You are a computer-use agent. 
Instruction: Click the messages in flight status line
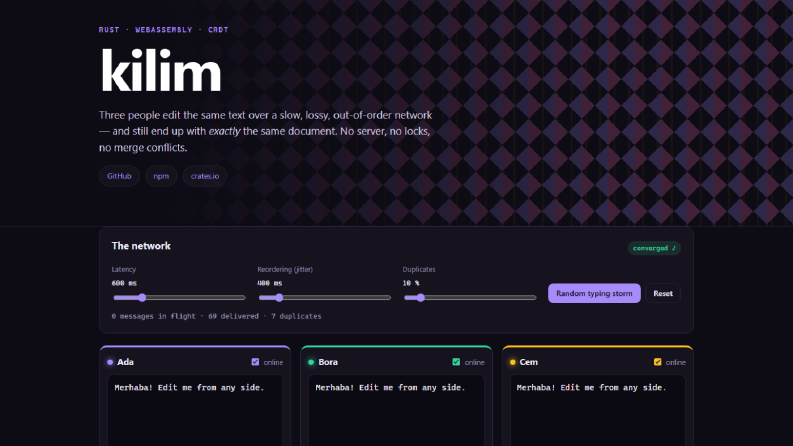coord(216,316)
